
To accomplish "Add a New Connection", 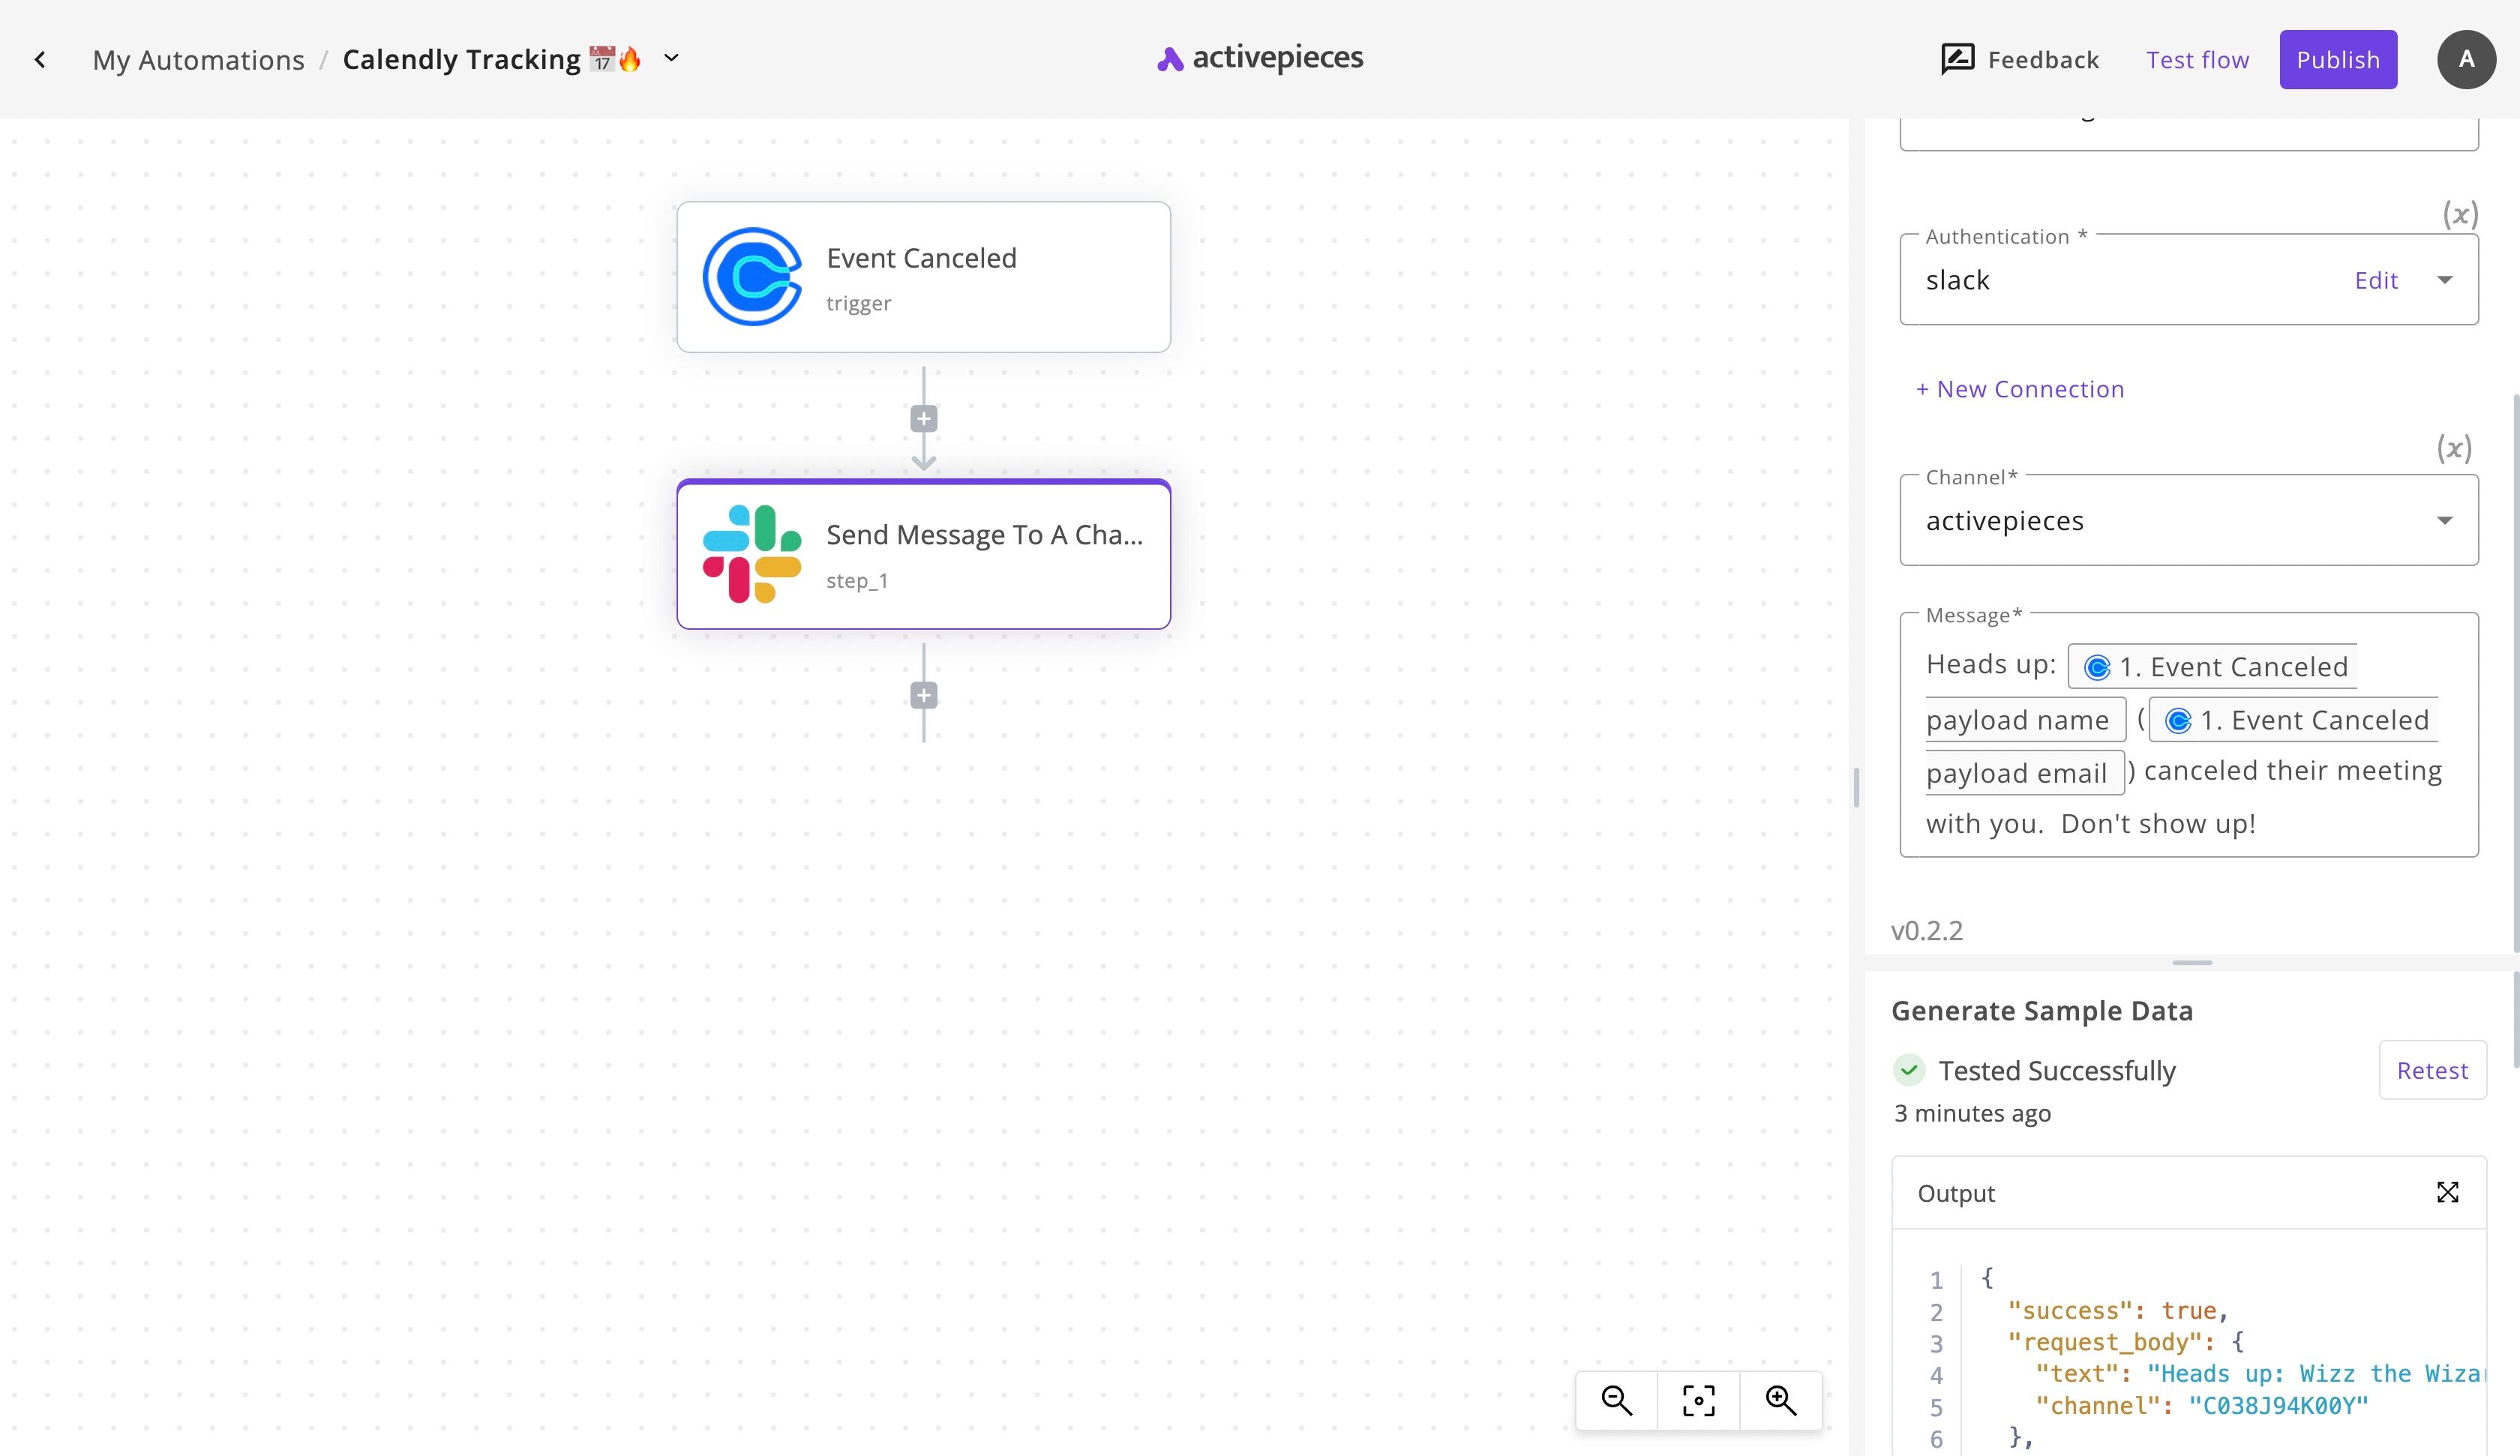I will coord(2020,389).
